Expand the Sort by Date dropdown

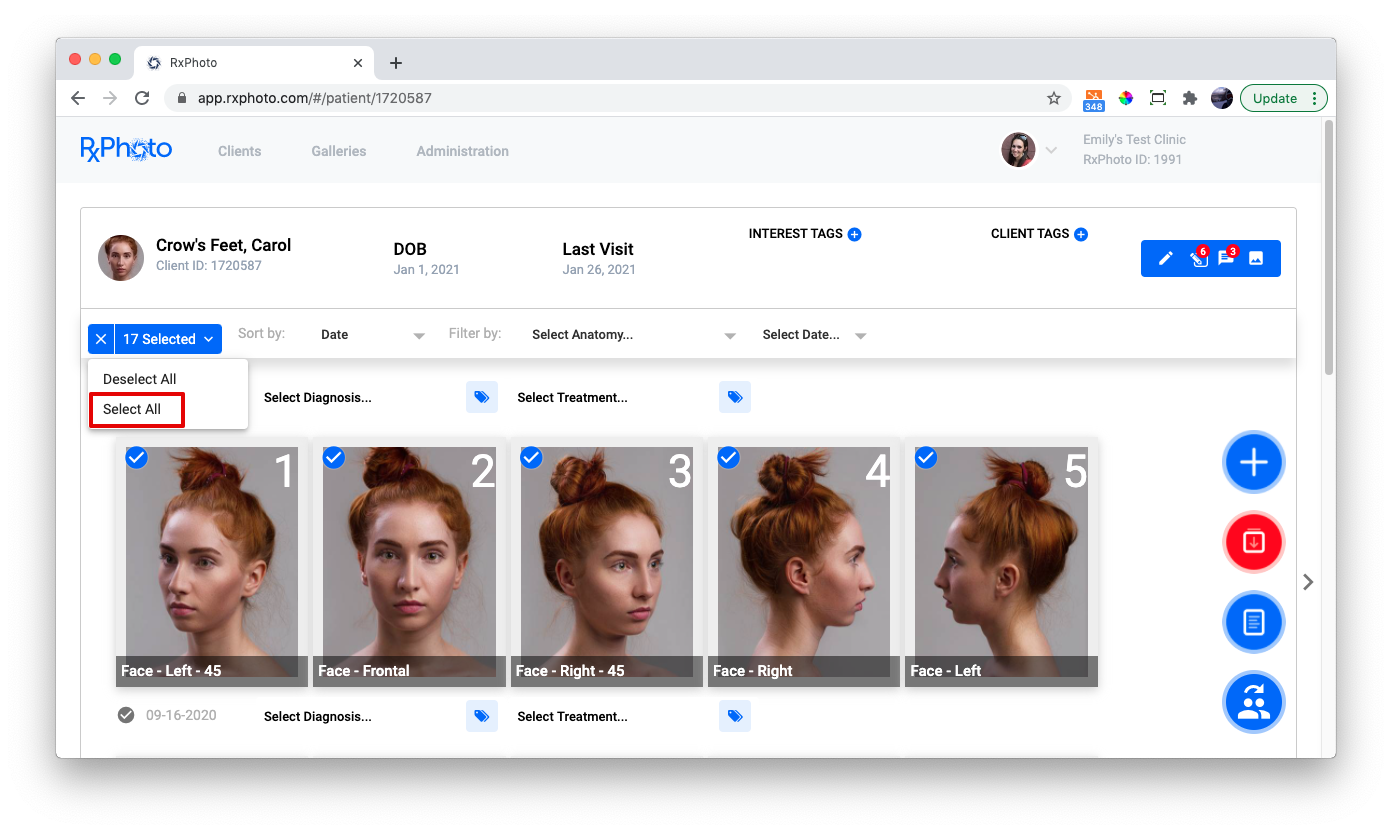pyautogui.click(x=372, y=335)
